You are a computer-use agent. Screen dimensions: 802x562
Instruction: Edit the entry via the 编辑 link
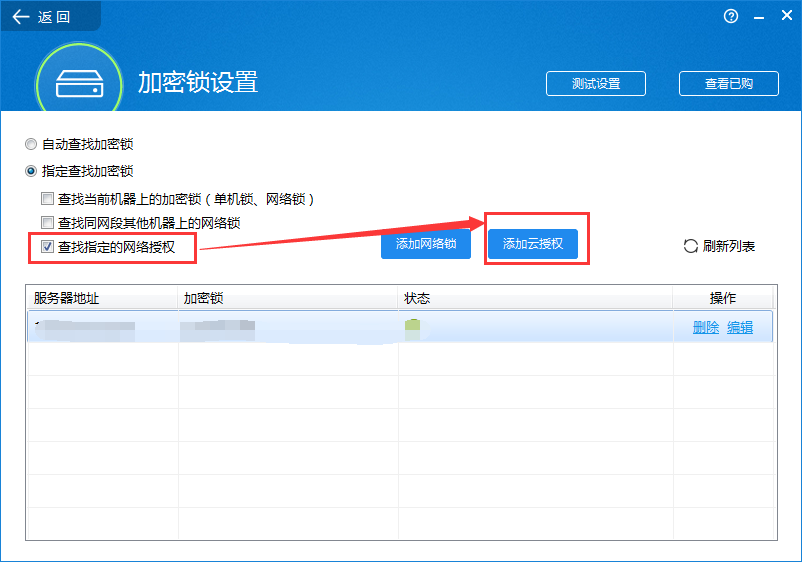click(740, 327)
